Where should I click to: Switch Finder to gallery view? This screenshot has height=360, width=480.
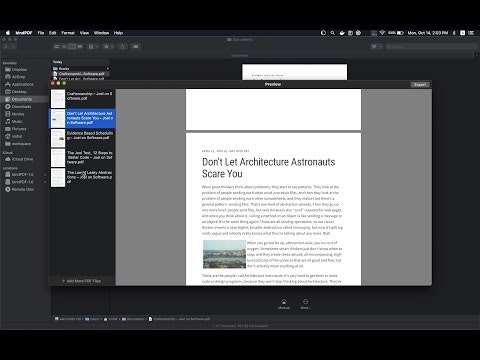click(x=80, y=47)
